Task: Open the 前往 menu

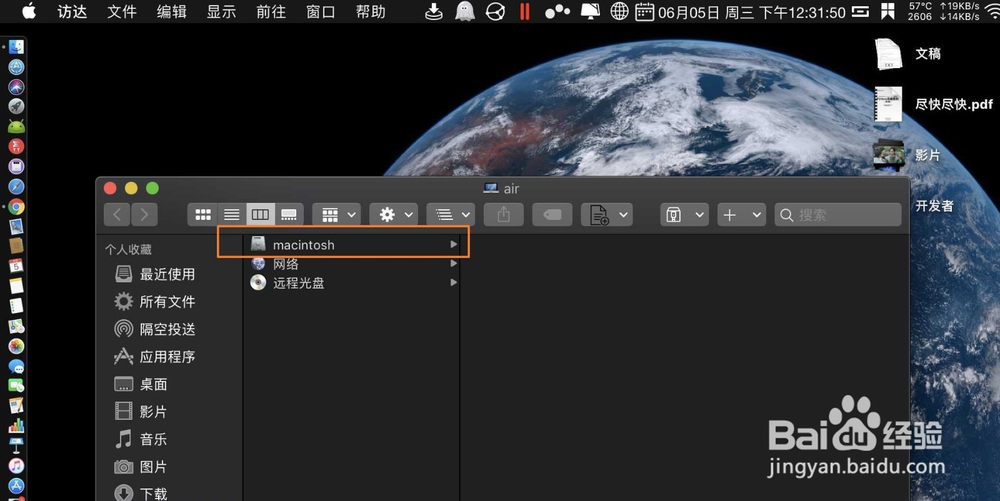Action: 271,11
